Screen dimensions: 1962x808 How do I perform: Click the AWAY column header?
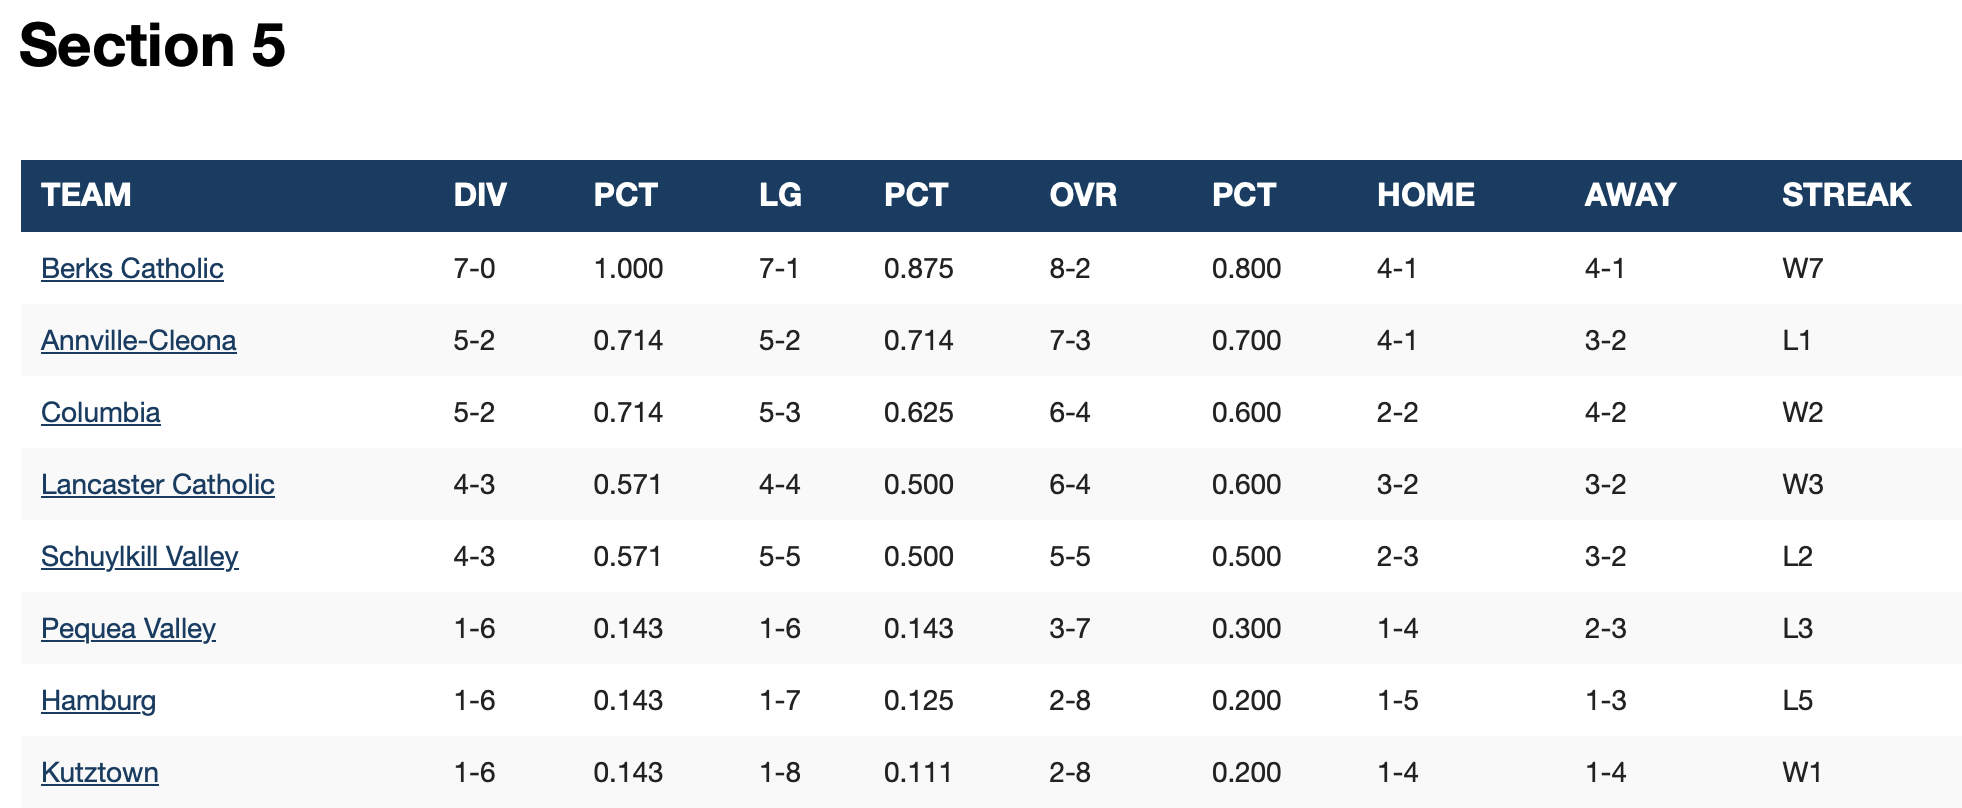pyautogui.click(x=1630, y=194)
